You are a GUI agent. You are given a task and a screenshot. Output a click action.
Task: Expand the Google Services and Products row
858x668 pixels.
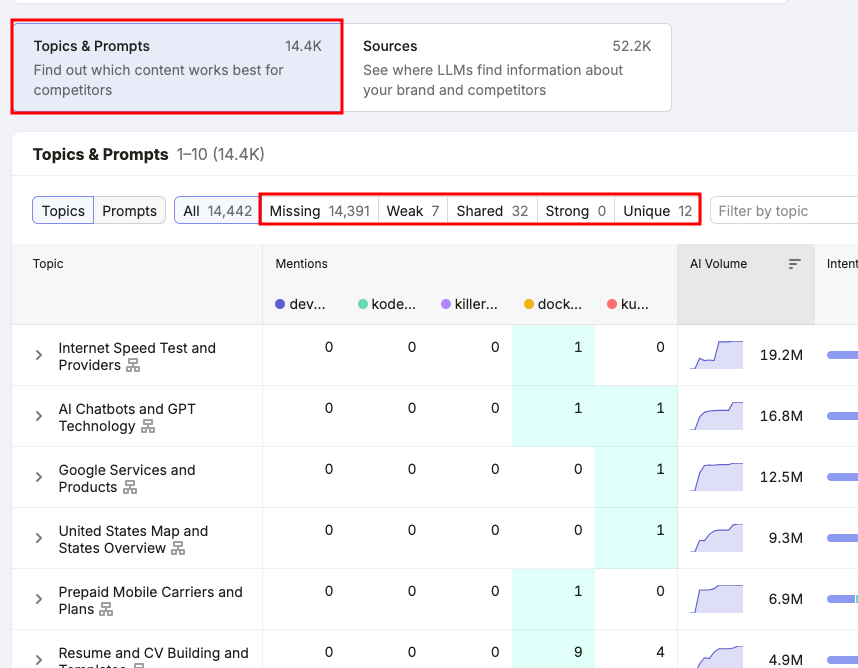39,477
